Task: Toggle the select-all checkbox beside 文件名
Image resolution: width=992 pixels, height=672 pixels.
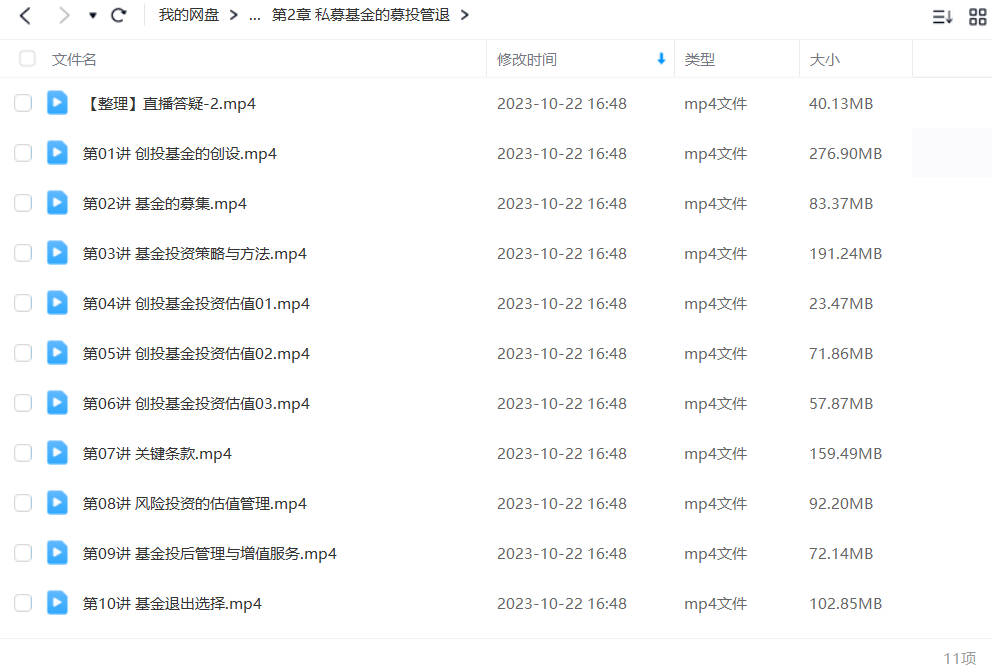Action: (x=27, y=59)
